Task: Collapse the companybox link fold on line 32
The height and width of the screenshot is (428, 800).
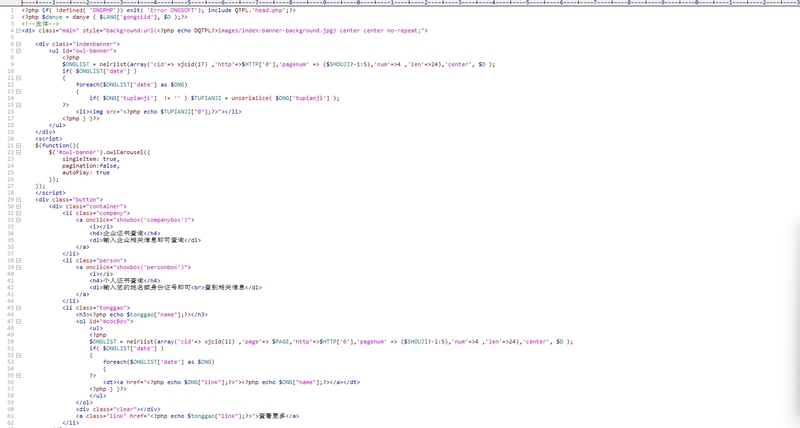Action: (18, 220)
